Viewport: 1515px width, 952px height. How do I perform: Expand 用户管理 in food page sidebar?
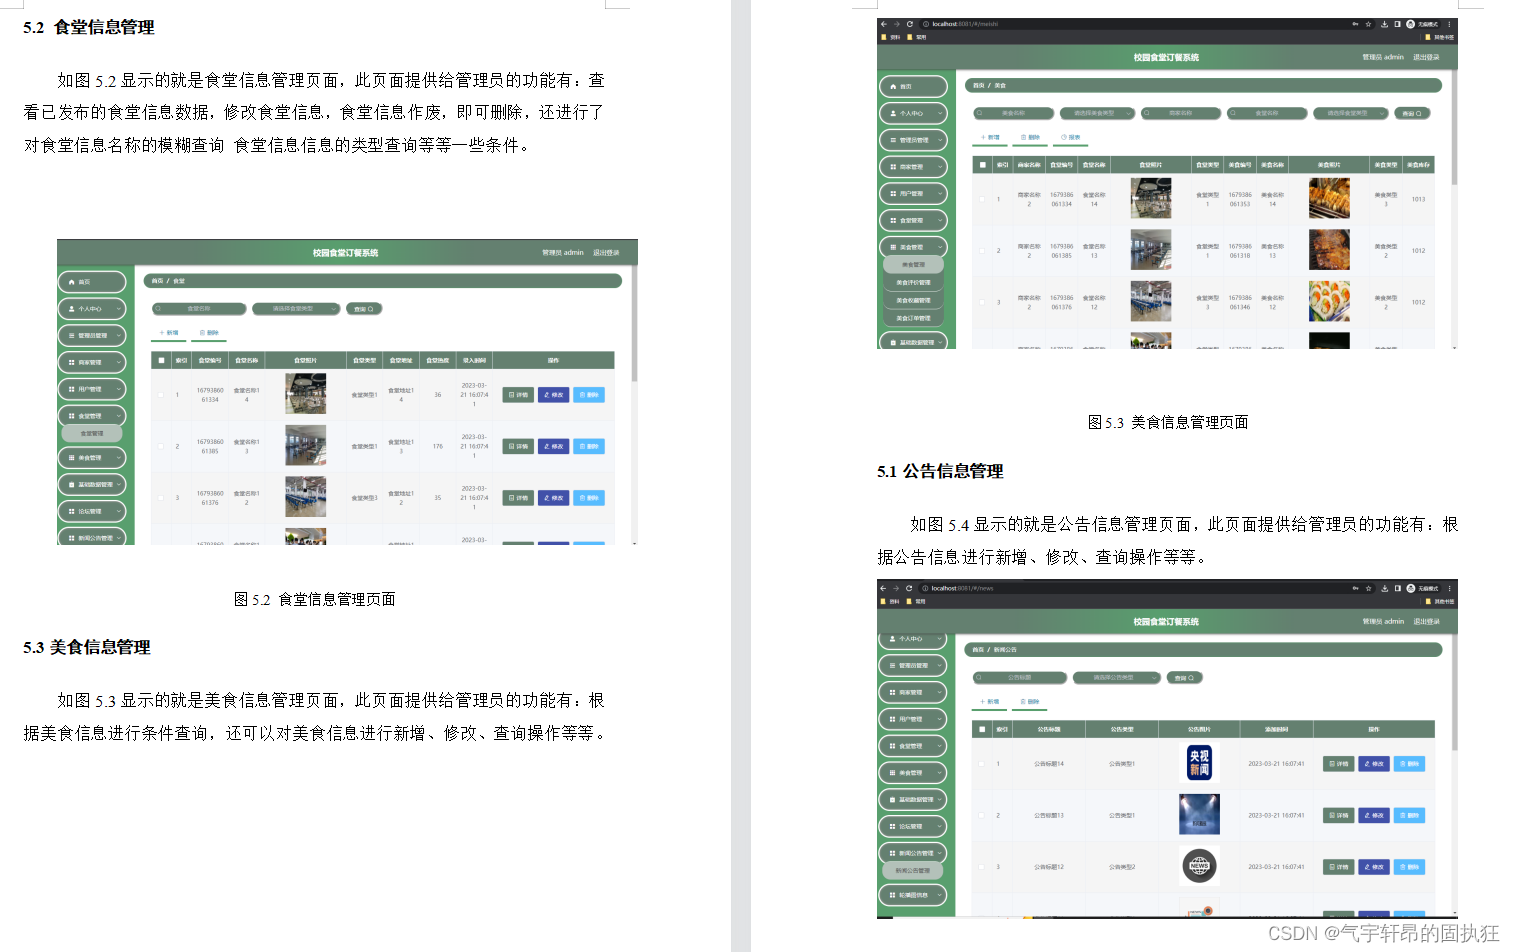coord(913,194)
